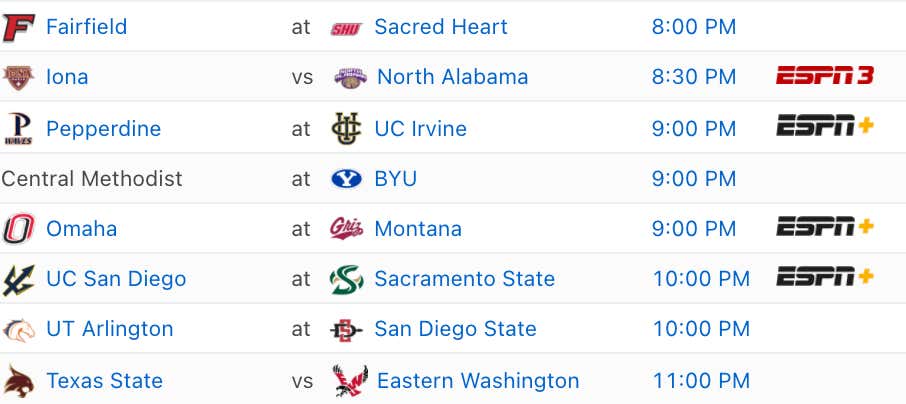Click the Sacred Heart SHU logo
The width and height of the screenshot is (906, 404).
click(347, 28)
